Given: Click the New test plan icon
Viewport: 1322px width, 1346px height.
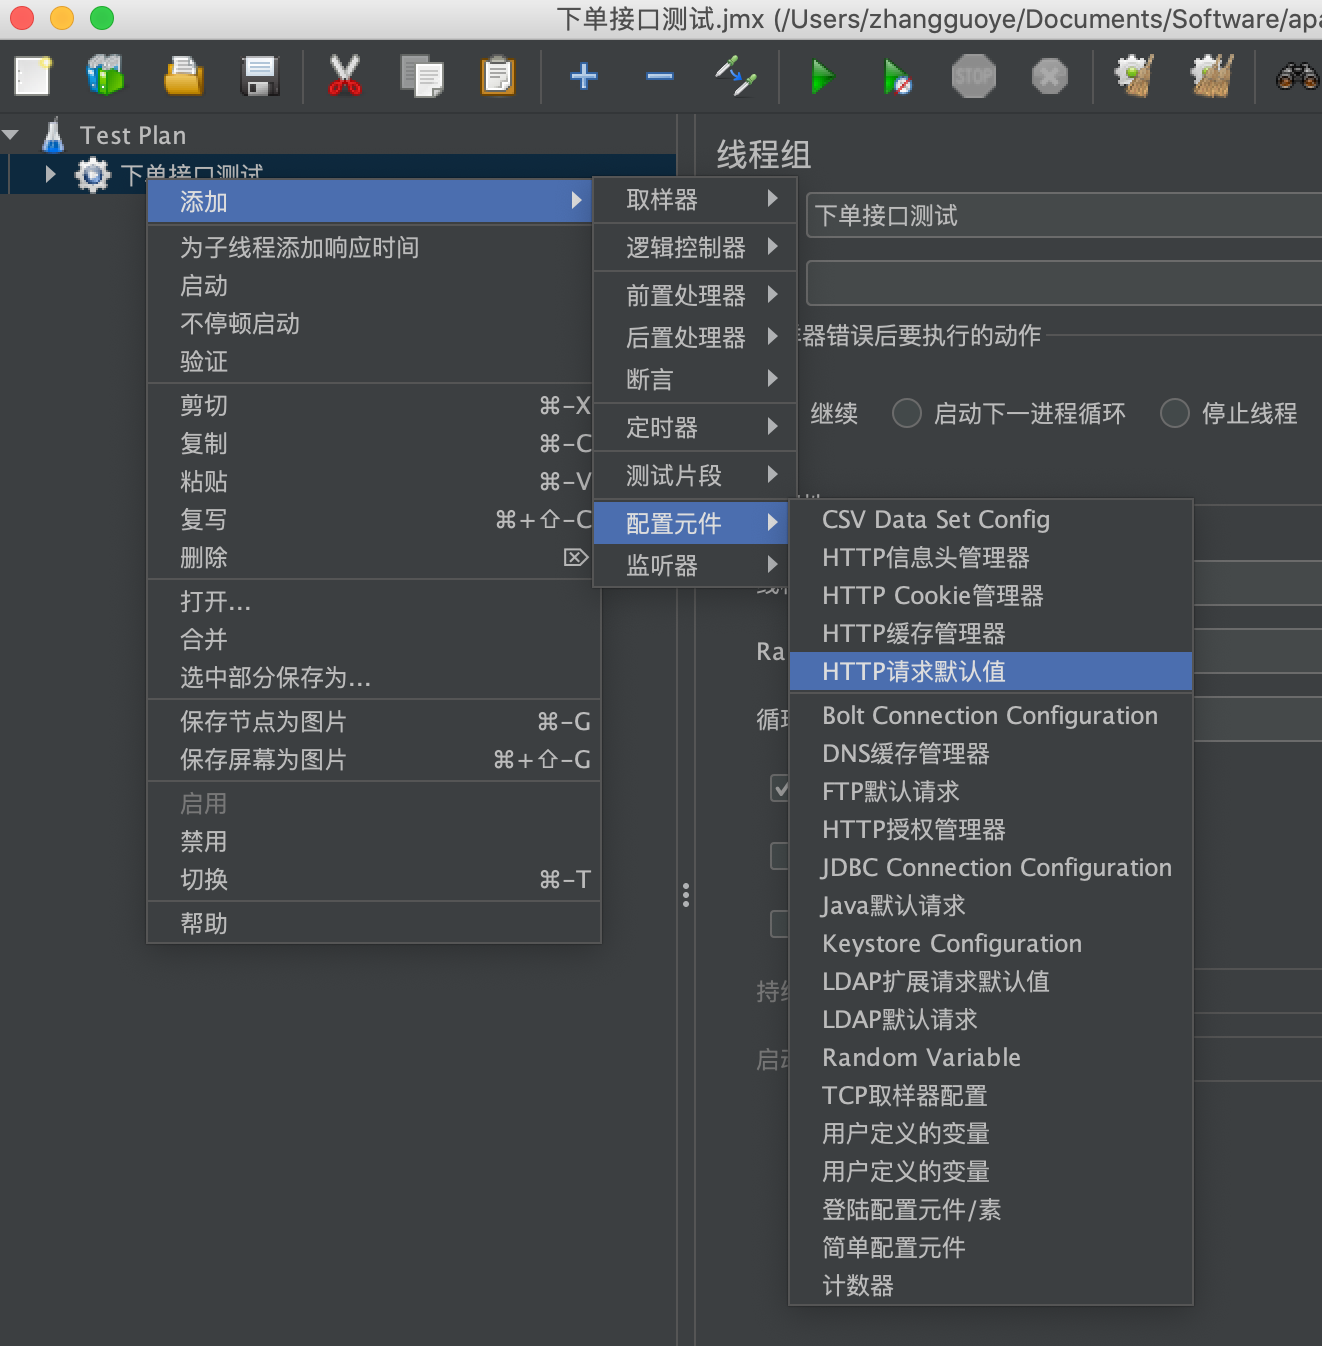Looking at the screenshot, I should click(33, 76).
